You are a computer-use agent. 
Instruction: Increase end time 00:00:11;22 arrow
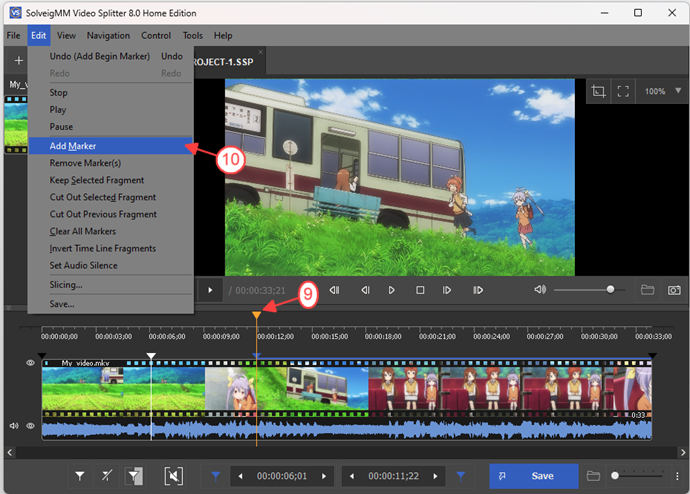(435, 476)
